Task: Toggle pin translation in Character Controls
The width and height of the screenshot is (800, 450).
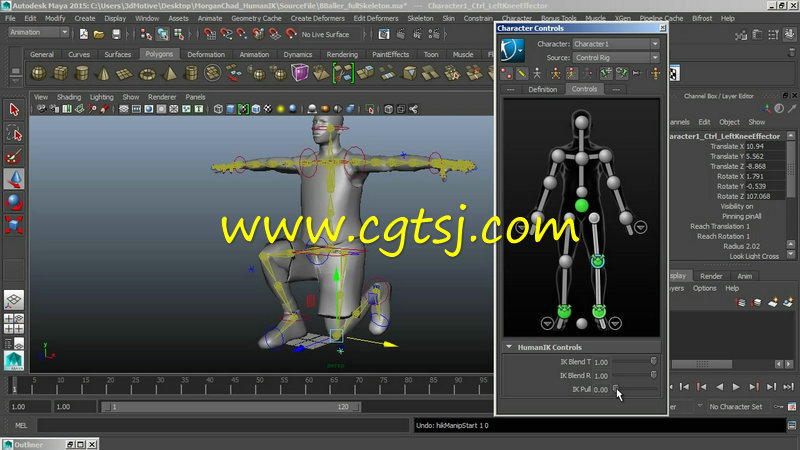Action: [606, 73]
